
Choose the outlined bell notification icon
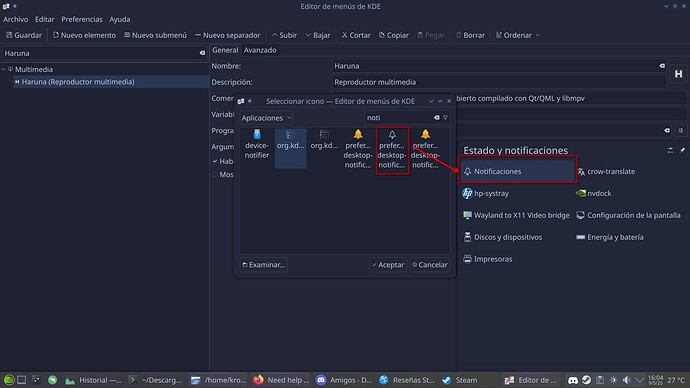click(x=392, y=150)
